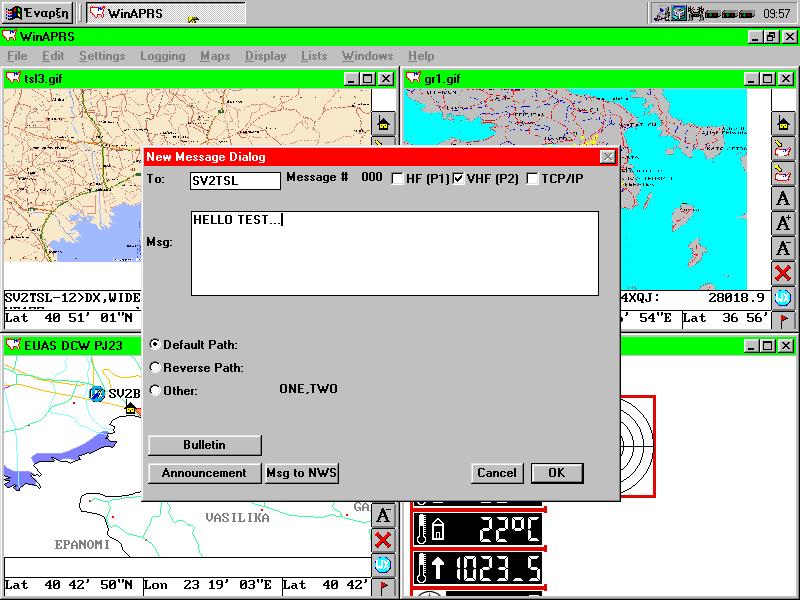The image size is (800, 600).
Task: Click the A- icon in EUAS DCW PJ23 window
Action: tap(383, 515)
